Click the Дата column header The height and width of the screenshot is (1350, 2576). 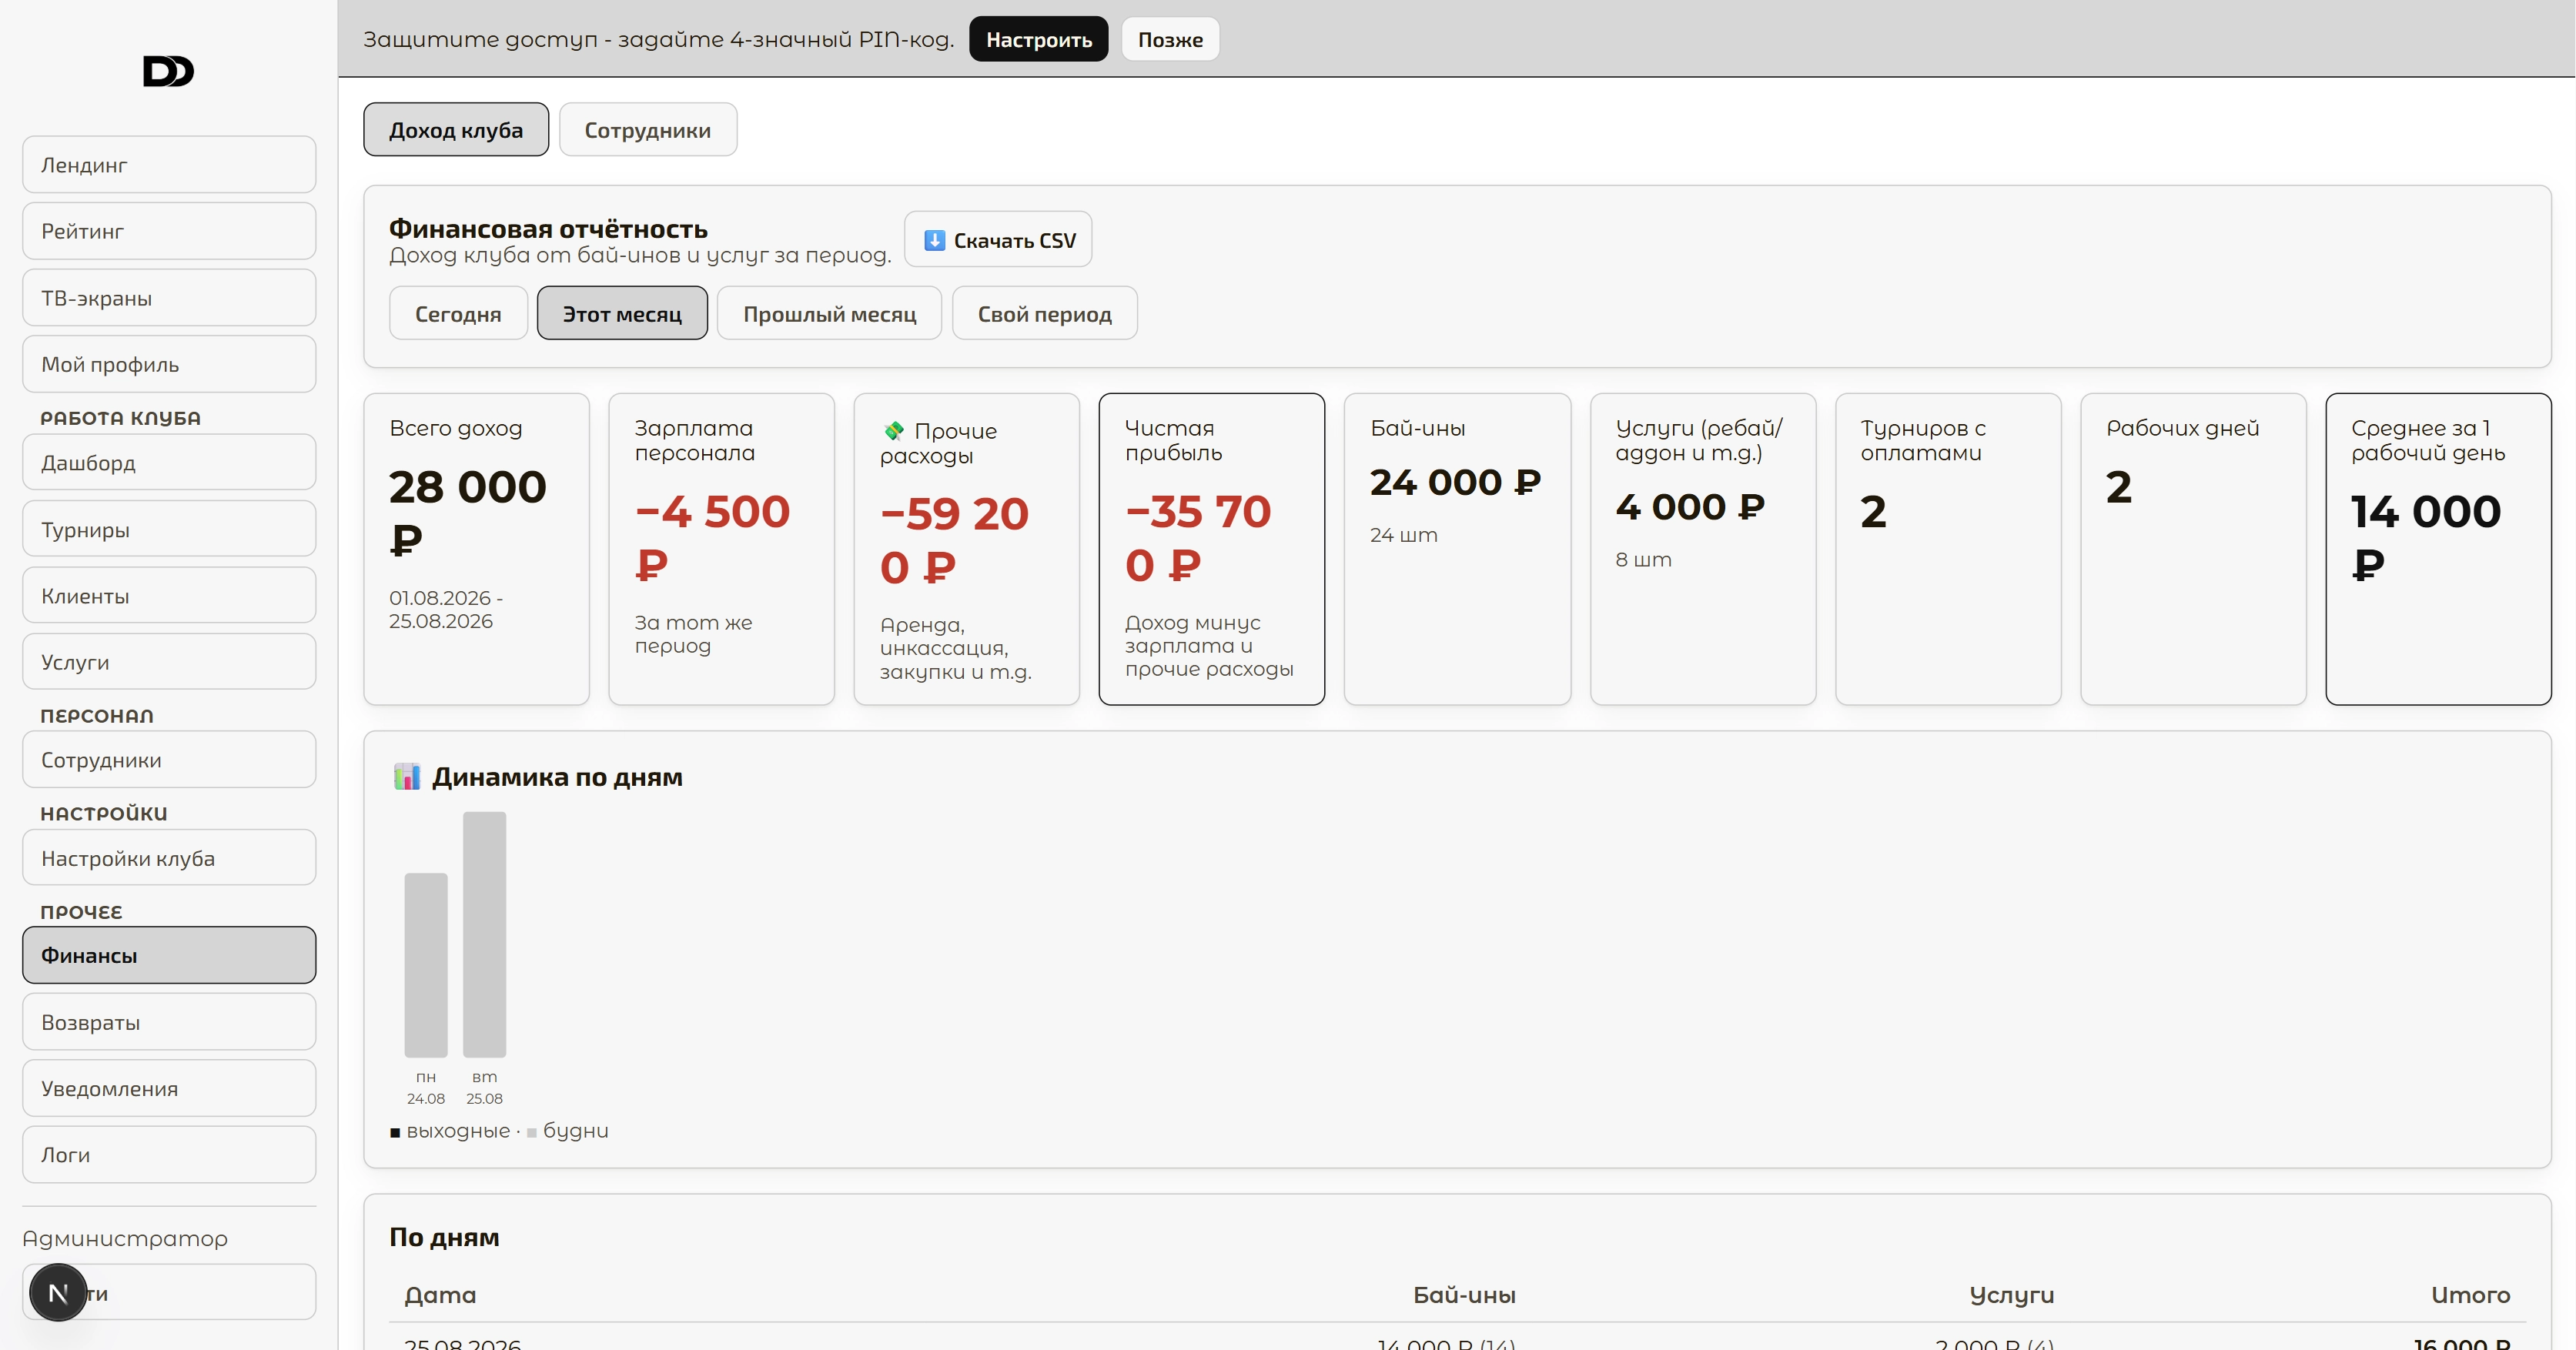click(440, 1295)
